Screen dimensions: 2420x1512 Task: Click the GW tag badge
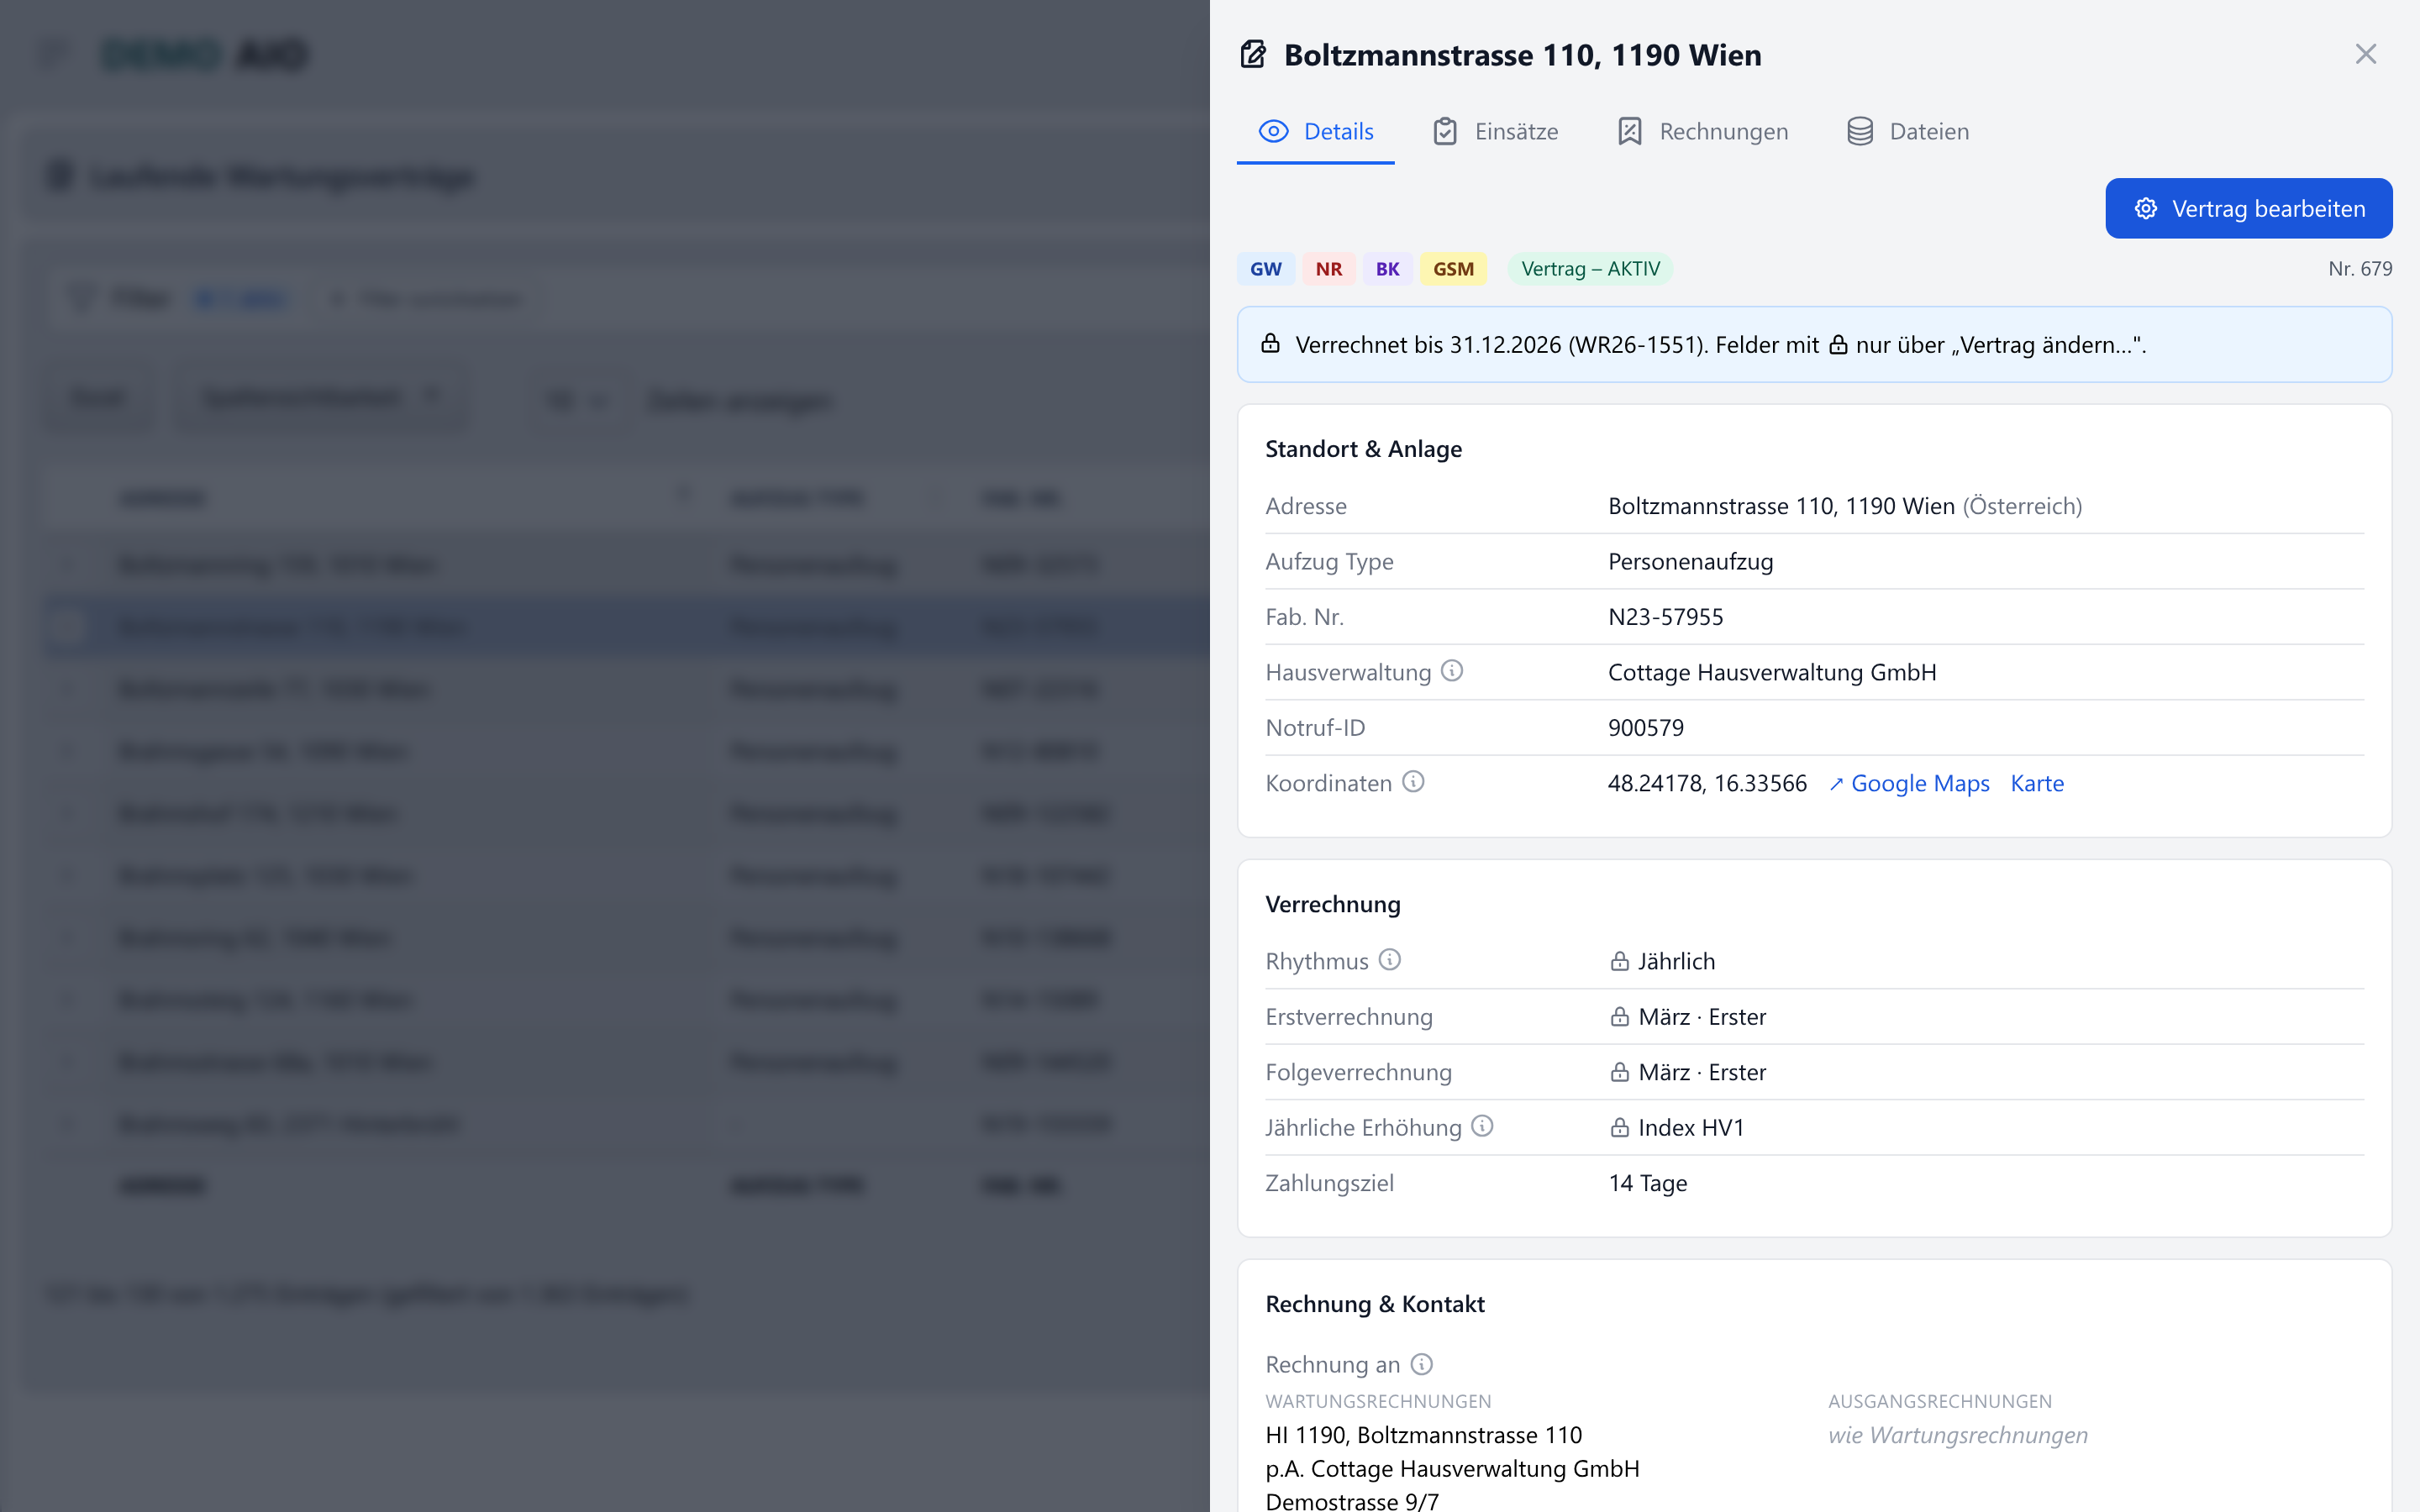[1265, 269]
